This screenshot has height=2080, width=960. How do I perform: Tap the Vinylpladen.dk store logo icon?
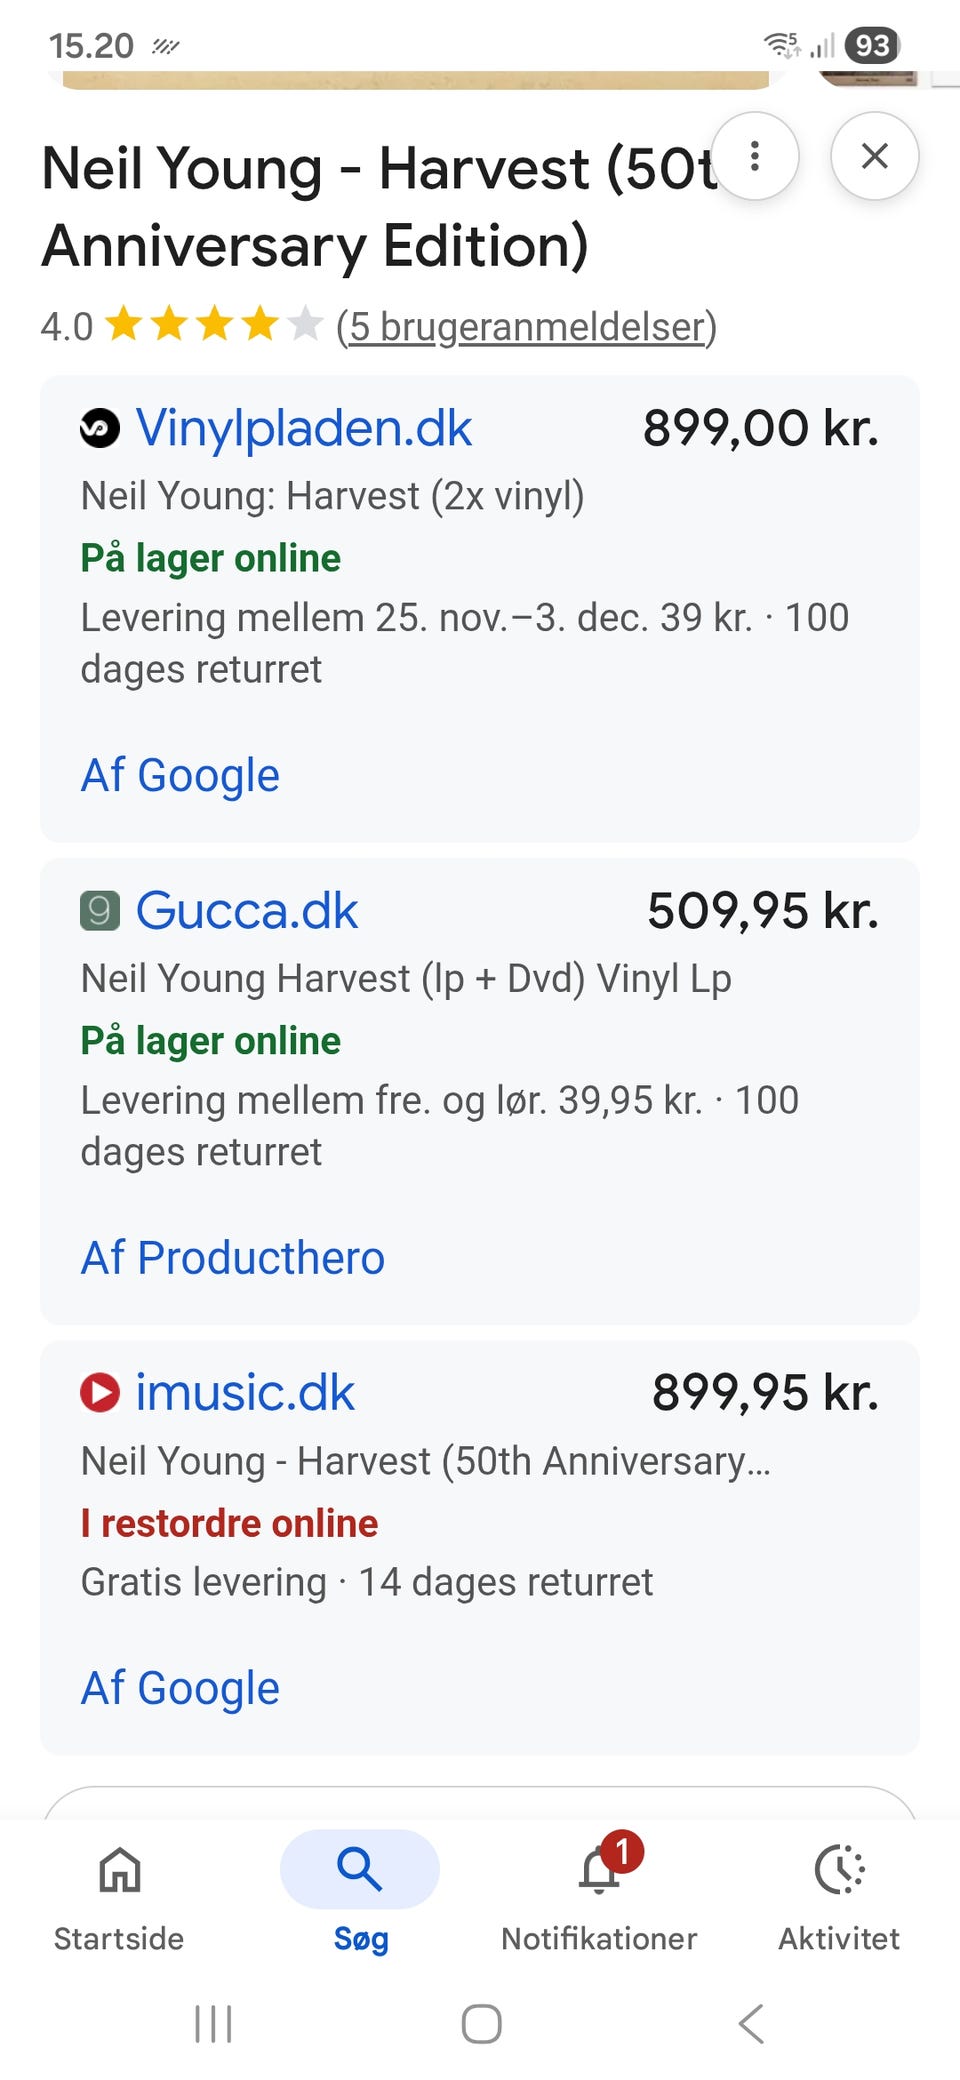pyautogui.click(x=100, y=429)
